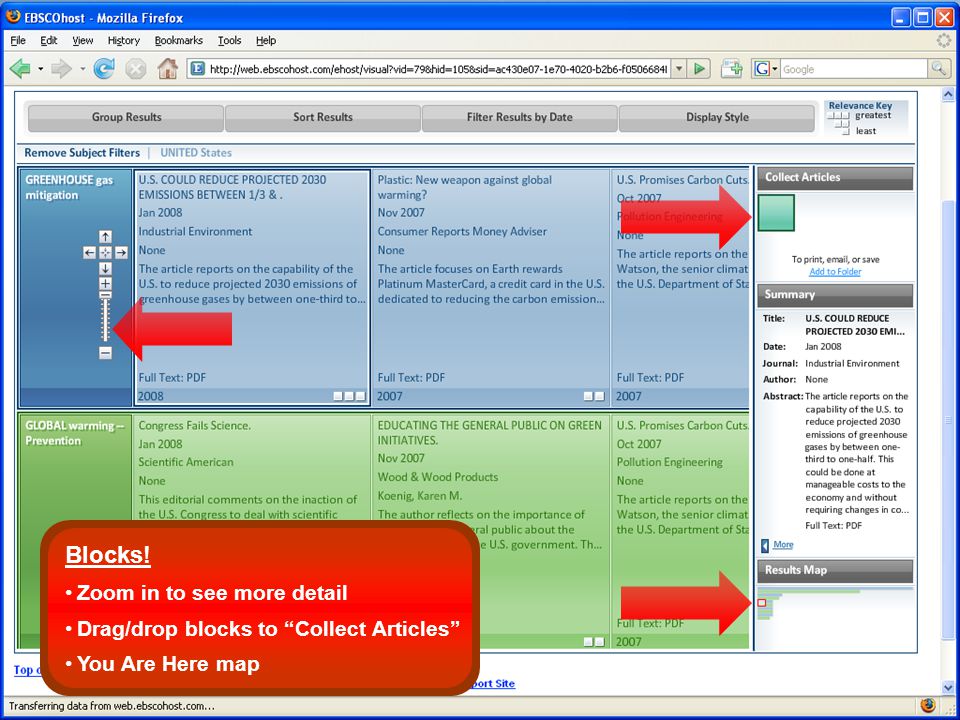Screen dimensions: 960x720
Task: Select U.S. Promises Carbon Cuts in green row
Action: [682, 426]
